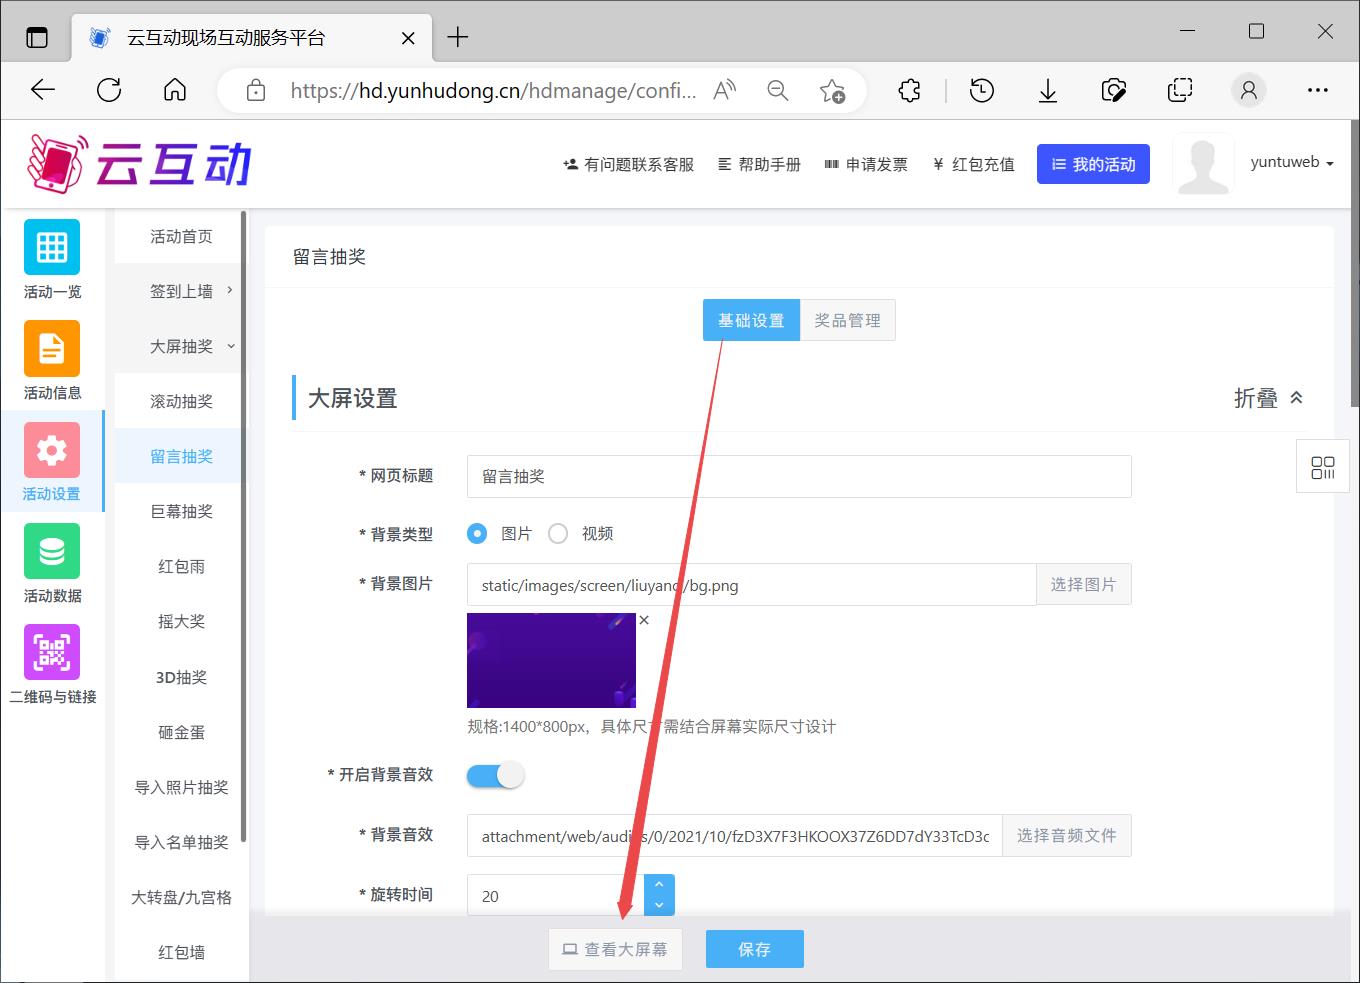1360x983 pixels.
Task: Open 砸金蛋 menu item
Action: 181,732
